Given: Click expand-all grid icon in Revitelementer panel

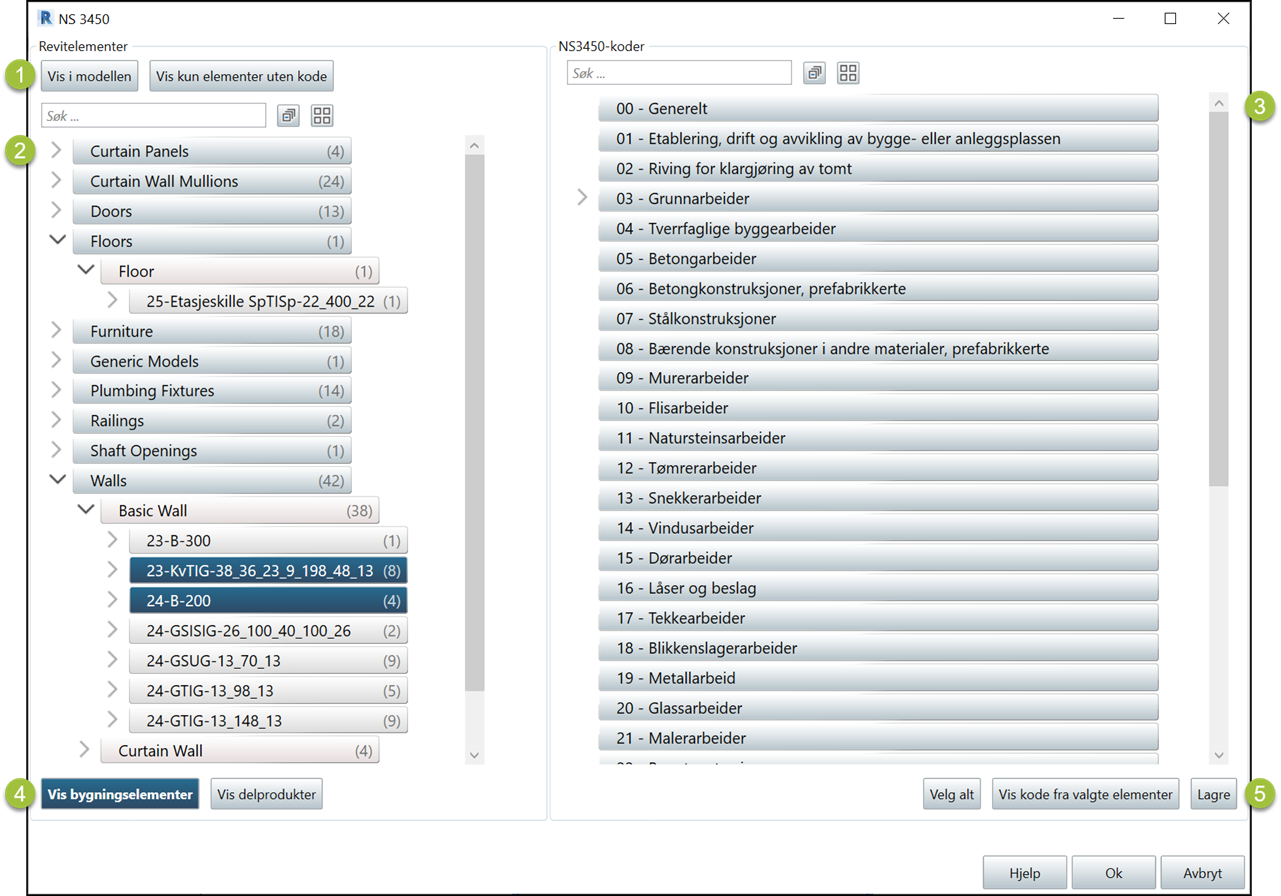Looking at the screenshot, I should tap(322, 116).
